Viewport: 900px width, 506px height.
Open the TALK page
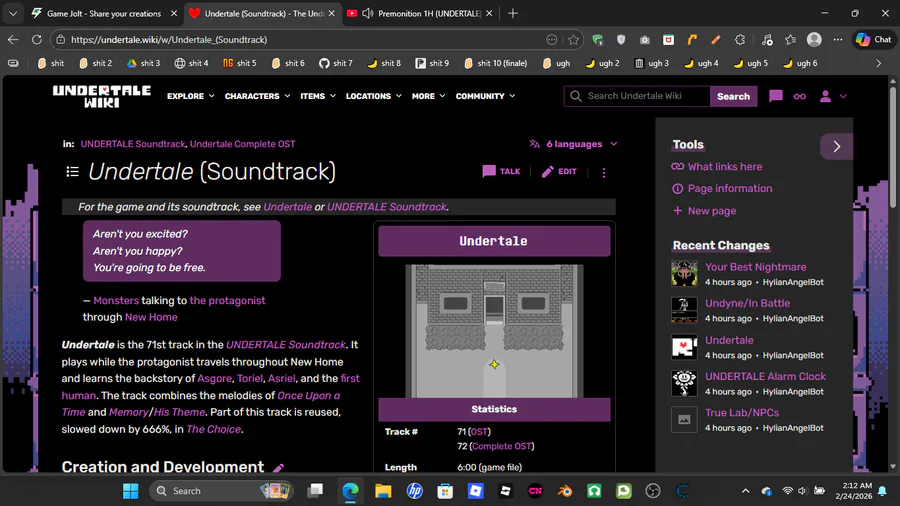pos(501,172)
